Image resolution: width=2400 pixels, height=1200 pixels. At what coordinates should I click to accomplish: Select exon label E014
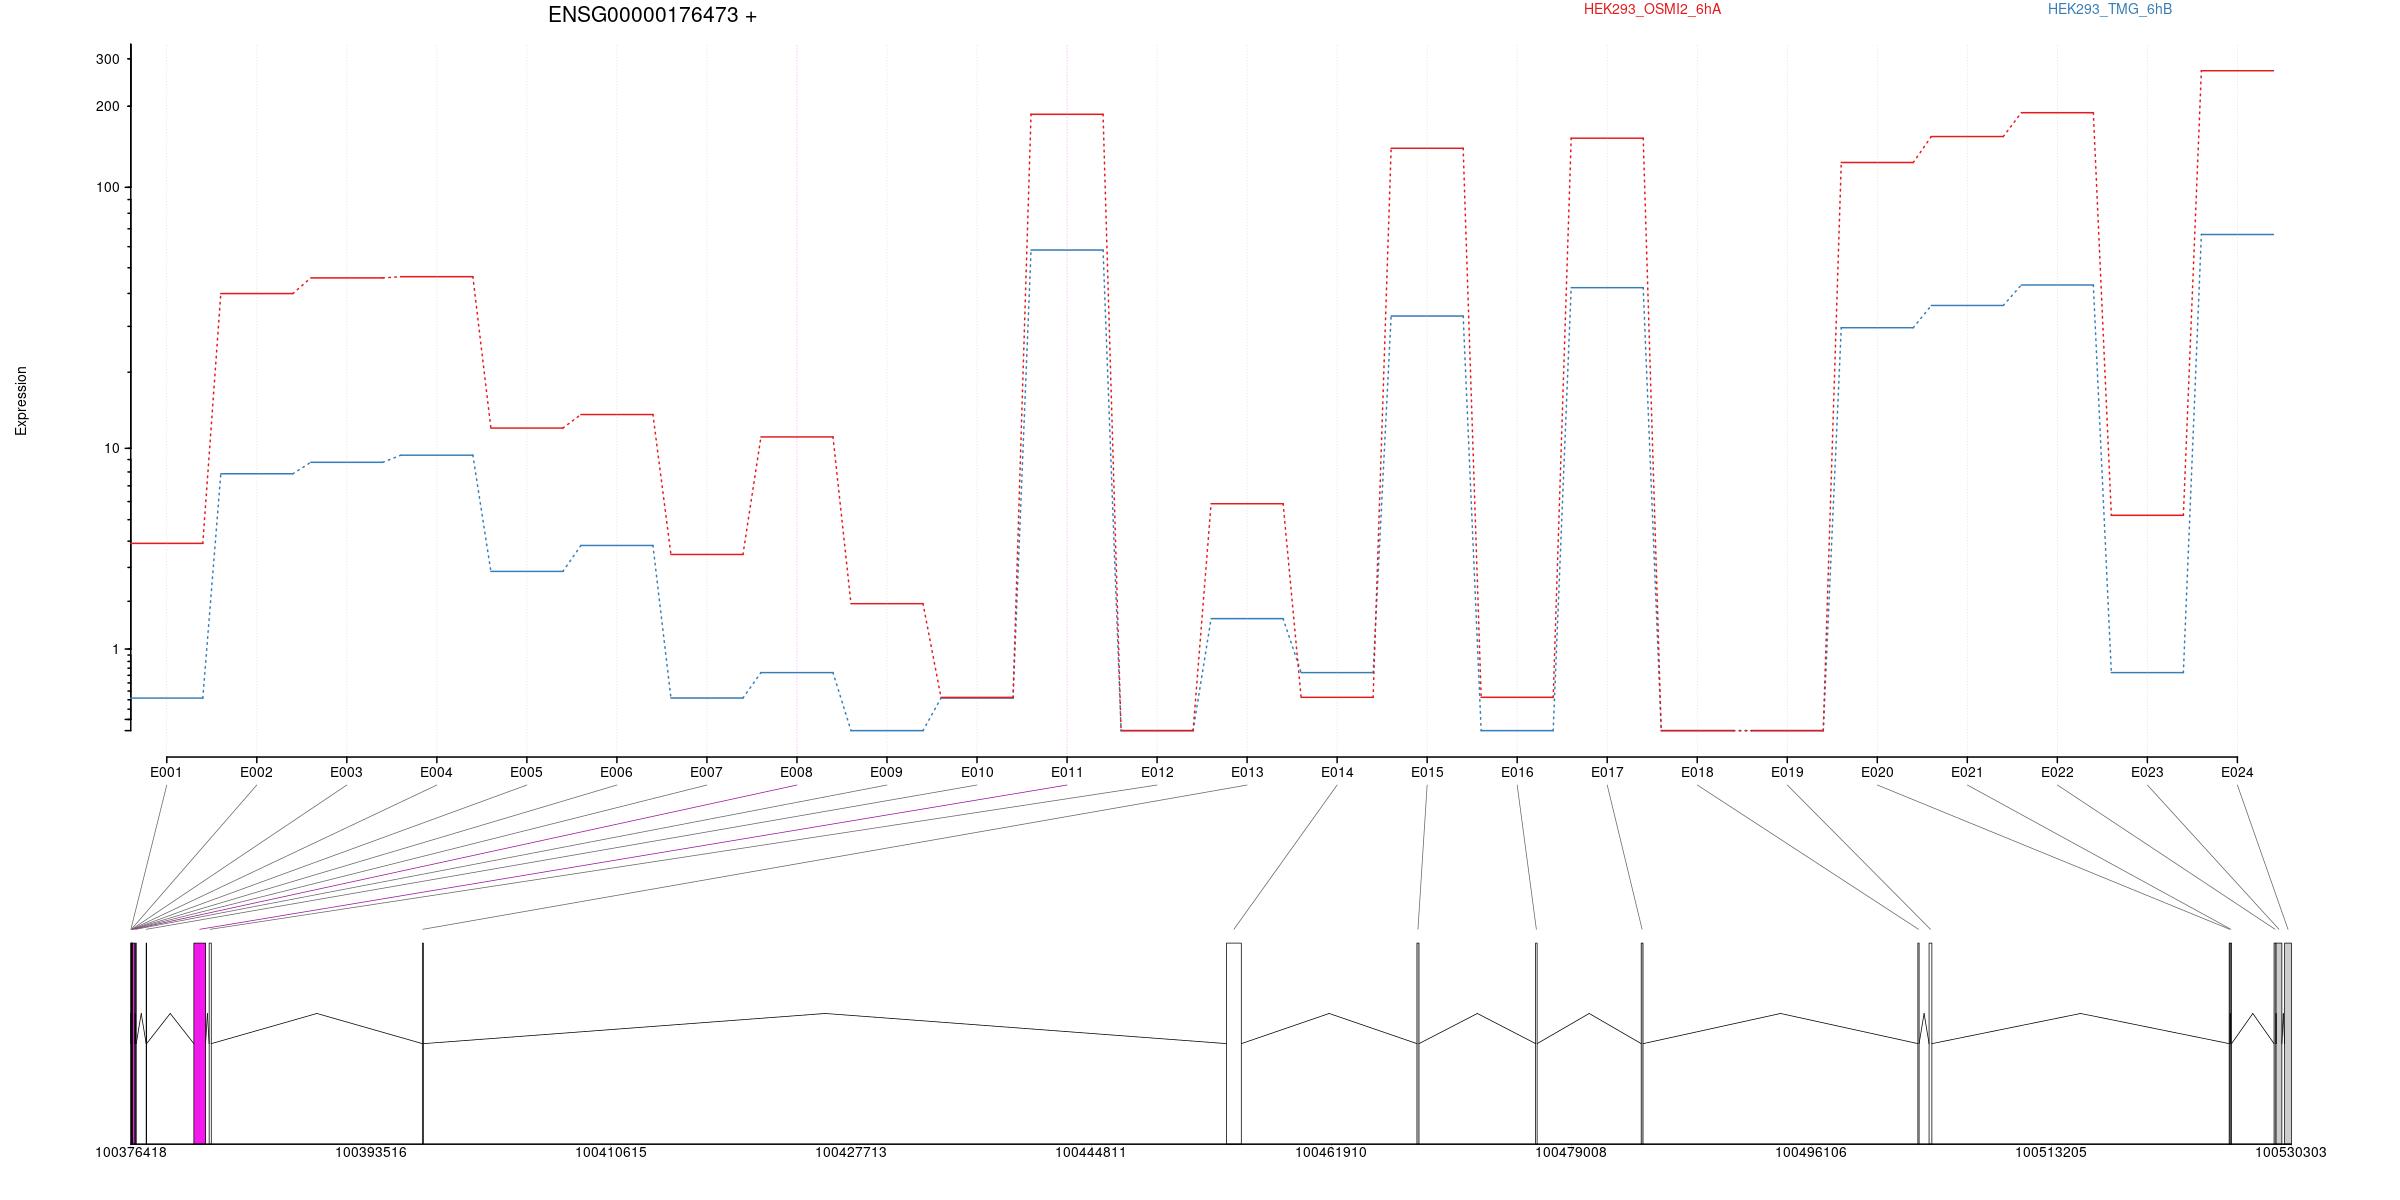click(1337, 772)
